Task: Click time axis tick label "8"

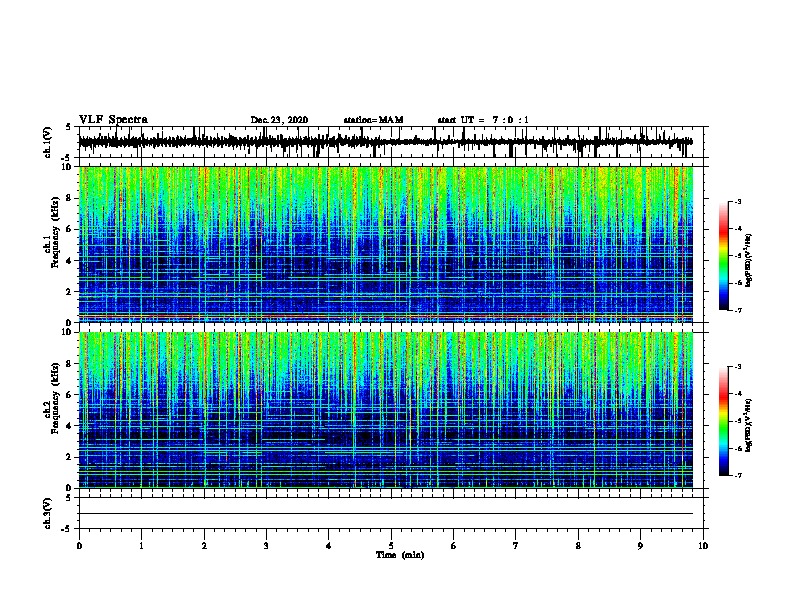Action: 578,545
